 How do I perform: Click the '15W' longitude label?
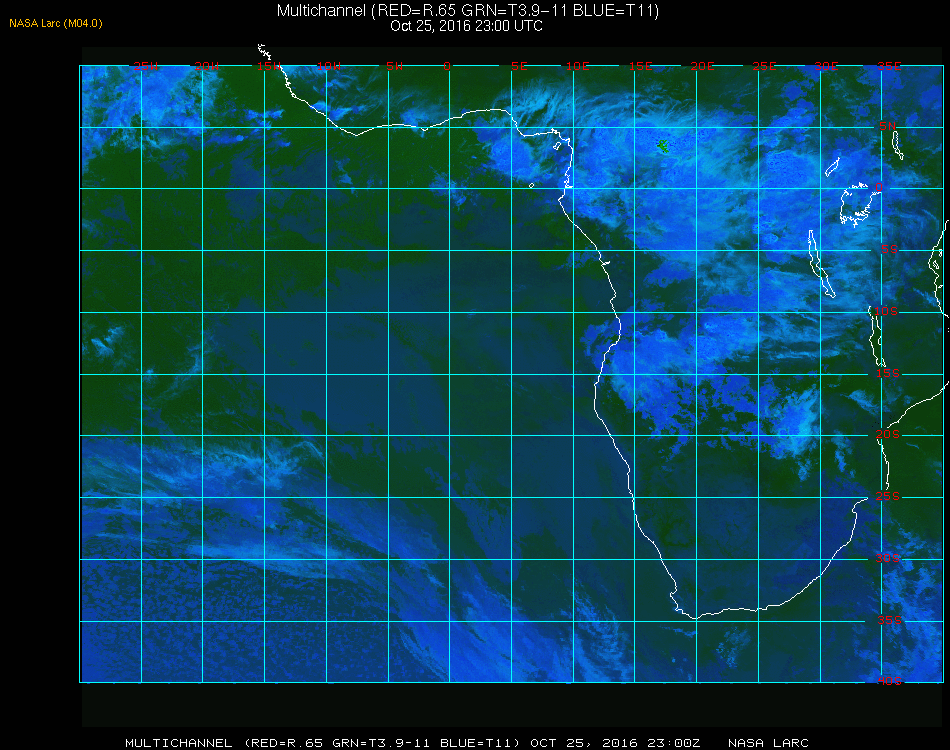(x=268, y=66)
